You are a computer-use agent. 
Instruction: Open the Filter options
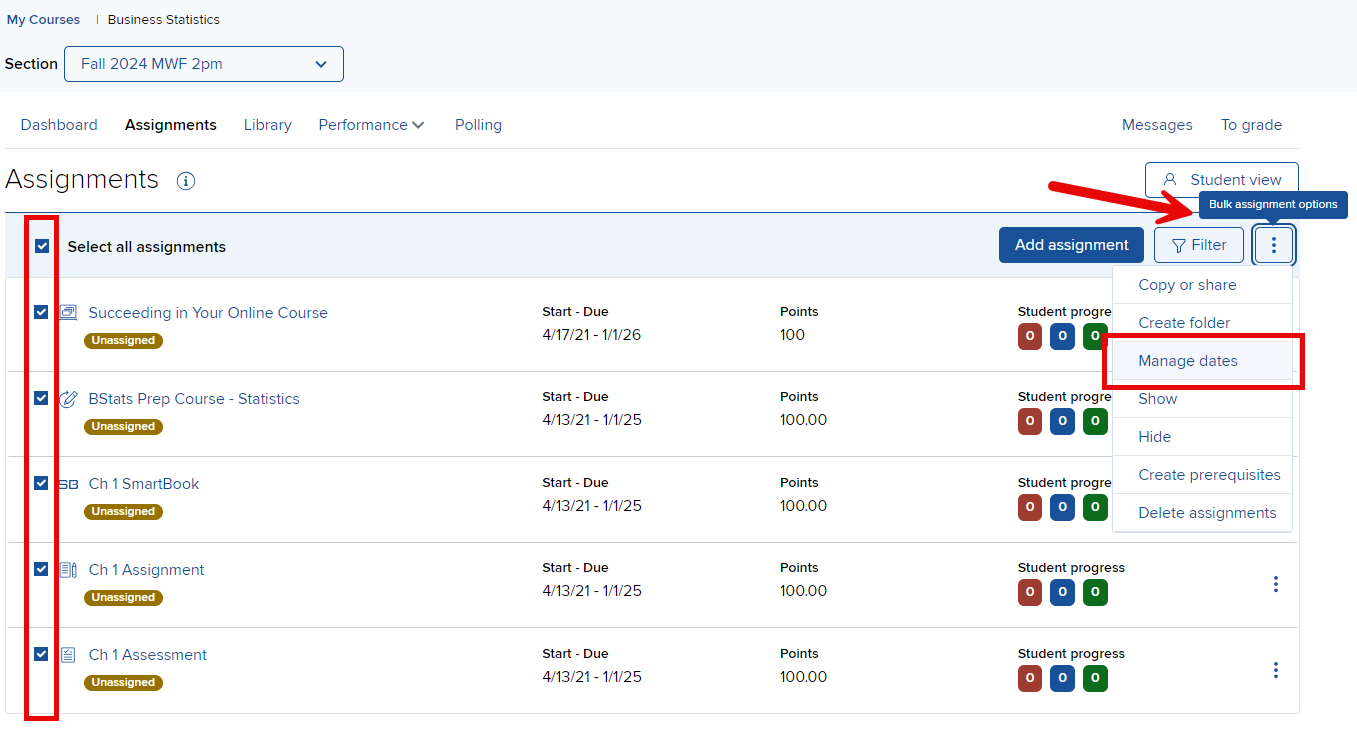pos(1198,245)
